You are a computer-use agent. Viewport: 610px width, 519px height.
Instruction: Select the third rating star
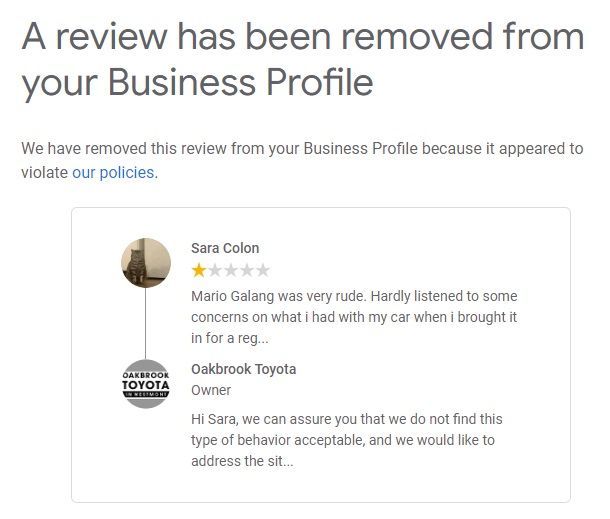coord(231,270)
